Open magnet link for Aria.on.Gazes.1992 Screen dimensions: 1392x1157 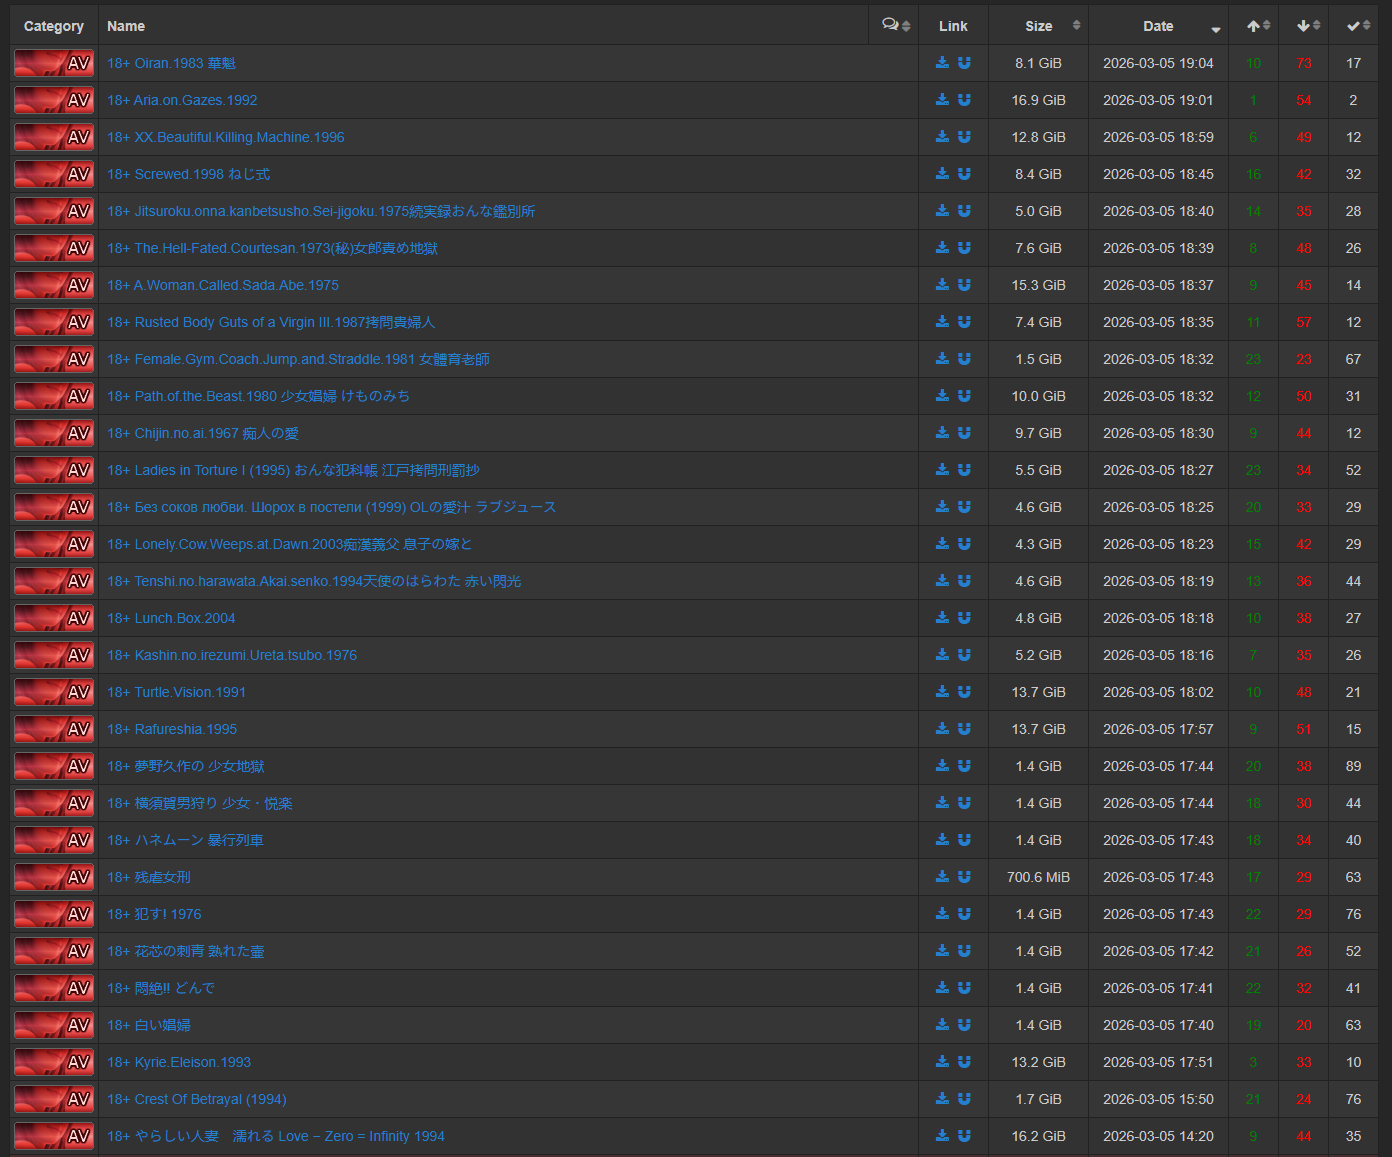[964, 100]
